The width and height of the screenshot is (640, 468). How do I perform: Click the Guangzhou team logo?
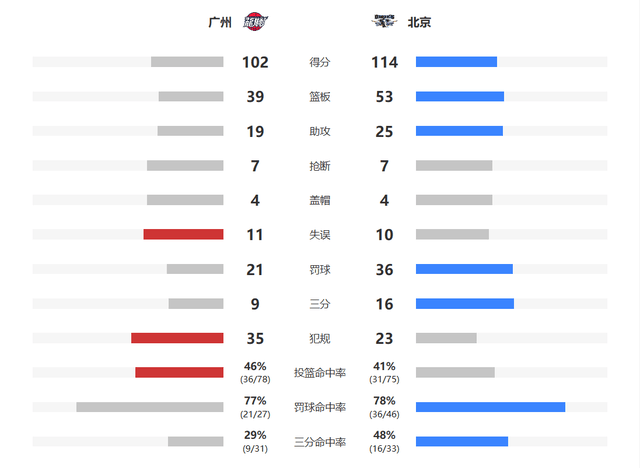coord(256,21)
